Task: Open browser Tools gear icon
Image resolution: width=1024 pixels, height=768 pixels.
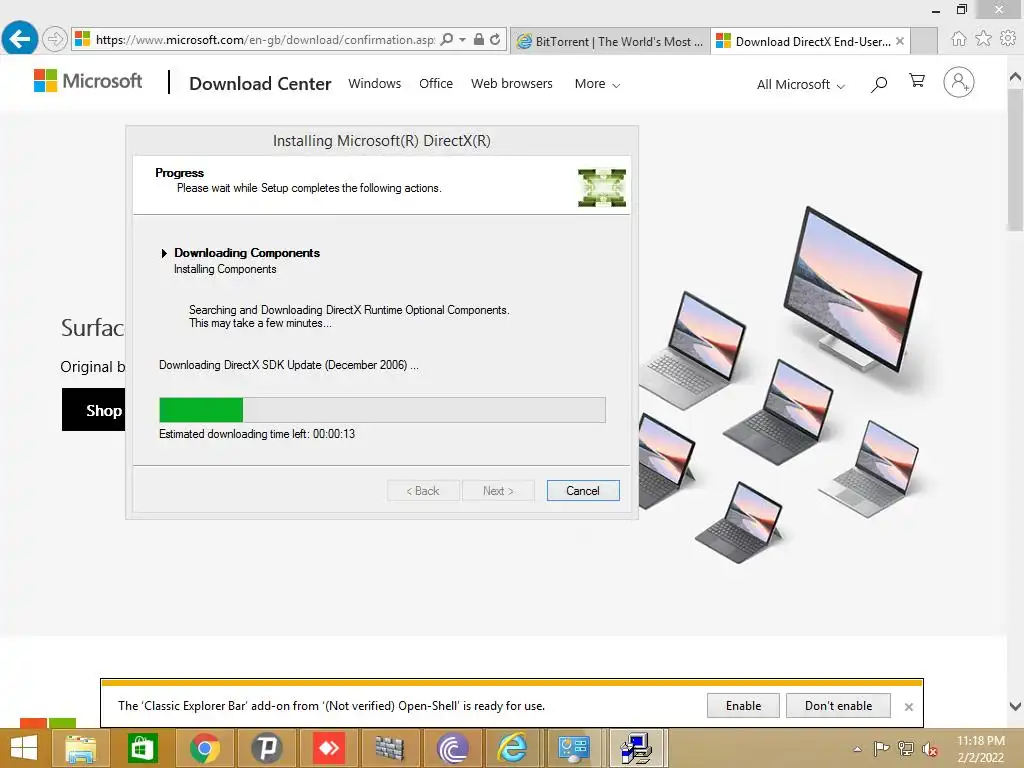Action: [1008, 39]
